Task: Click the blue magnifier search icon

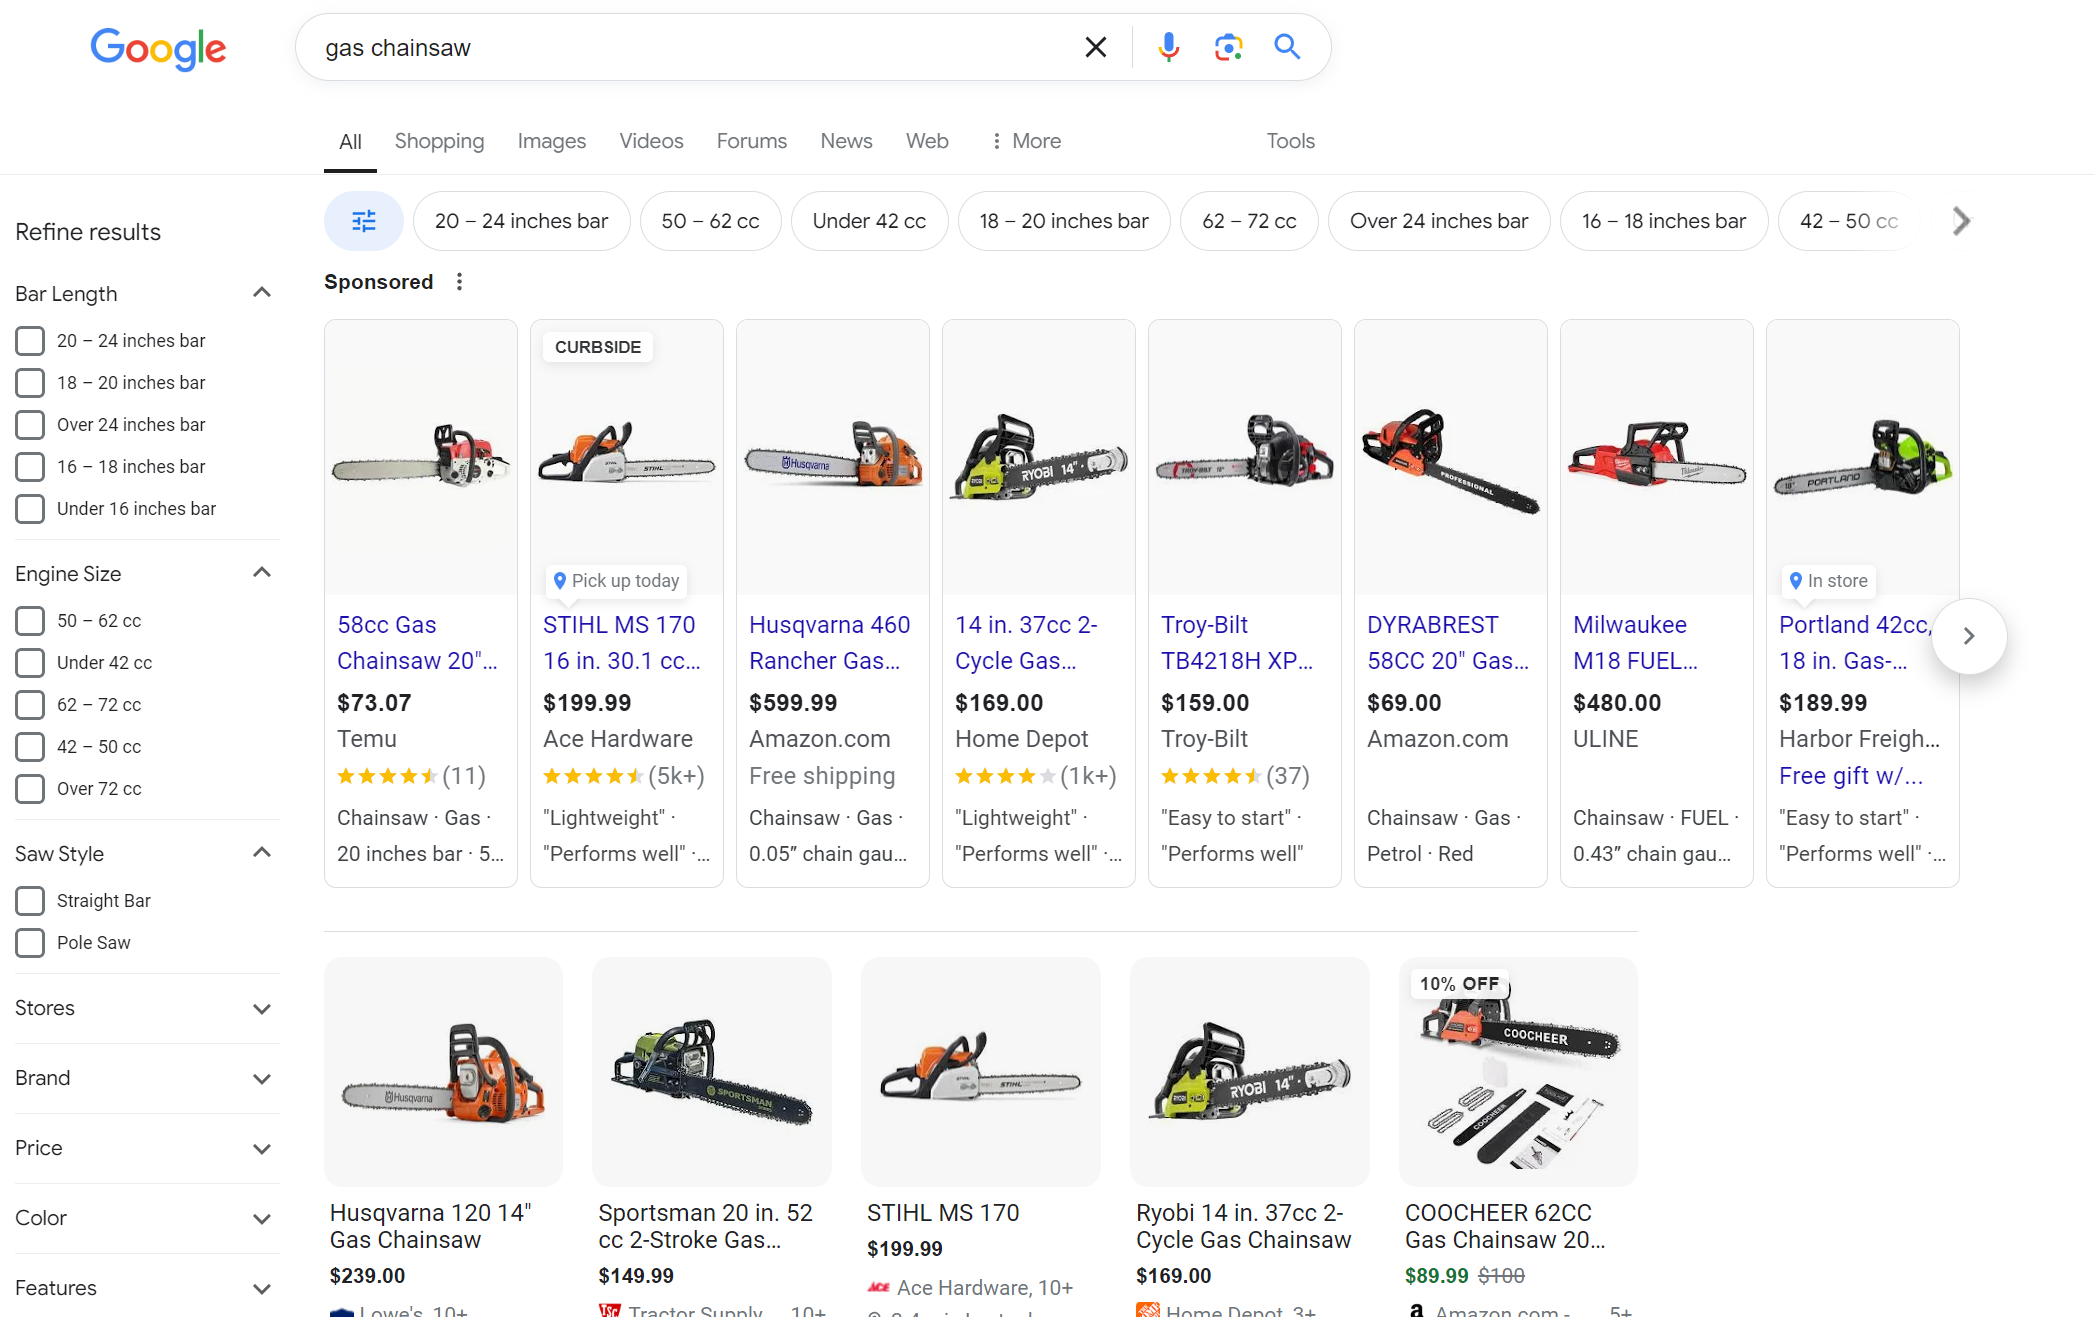Action: click(x=1287, y=47)
